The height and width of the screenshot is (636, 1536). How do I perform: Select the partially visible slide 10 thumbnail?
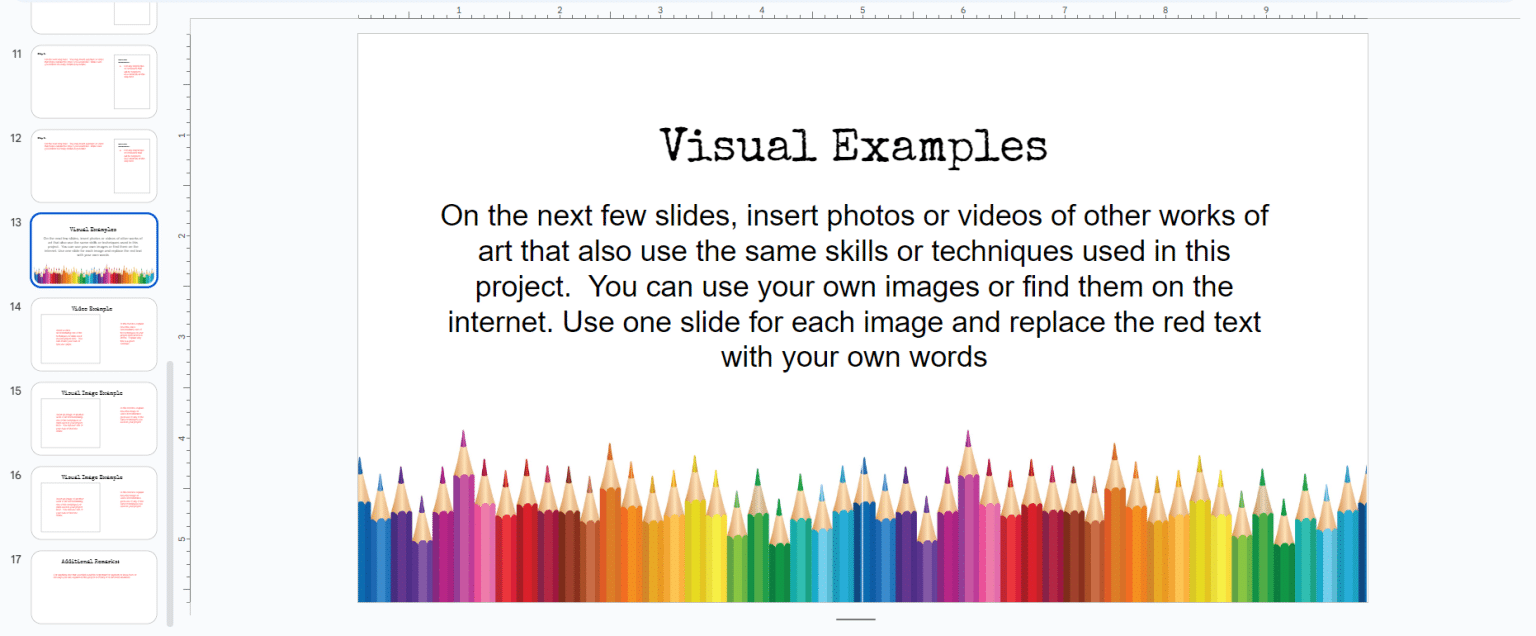click(x=94, y=15)
